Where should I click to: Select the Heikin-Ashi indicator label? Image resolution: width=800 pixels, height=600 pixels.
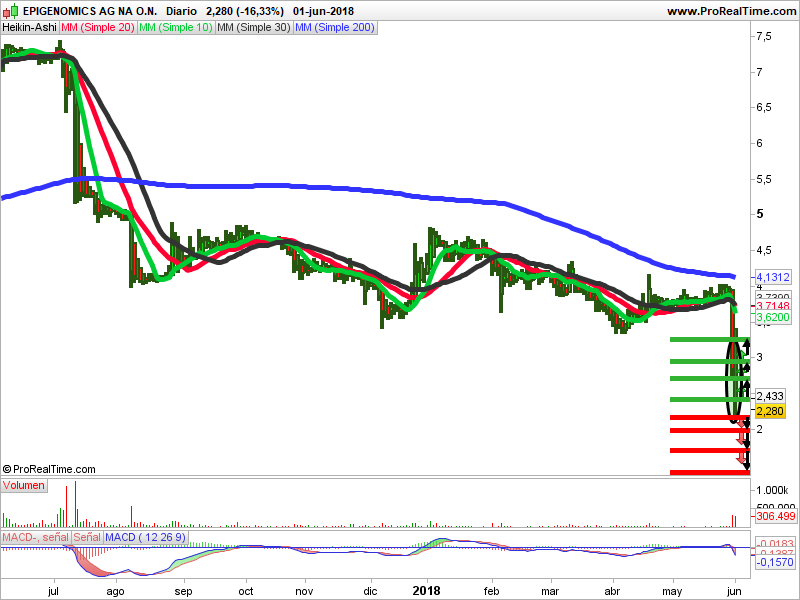pos(30,28)
